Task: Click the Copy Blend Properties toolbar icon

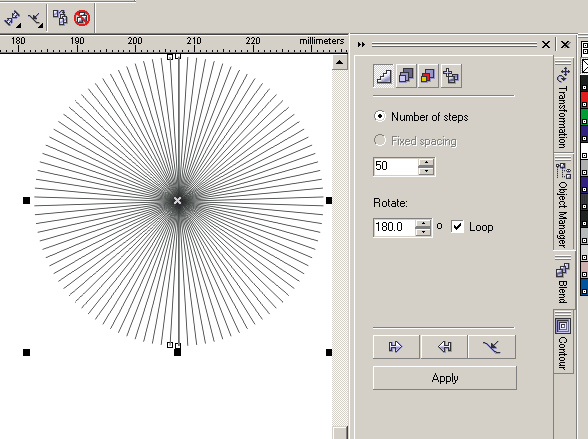Action: pyautogui.click(x=60, y=18)
